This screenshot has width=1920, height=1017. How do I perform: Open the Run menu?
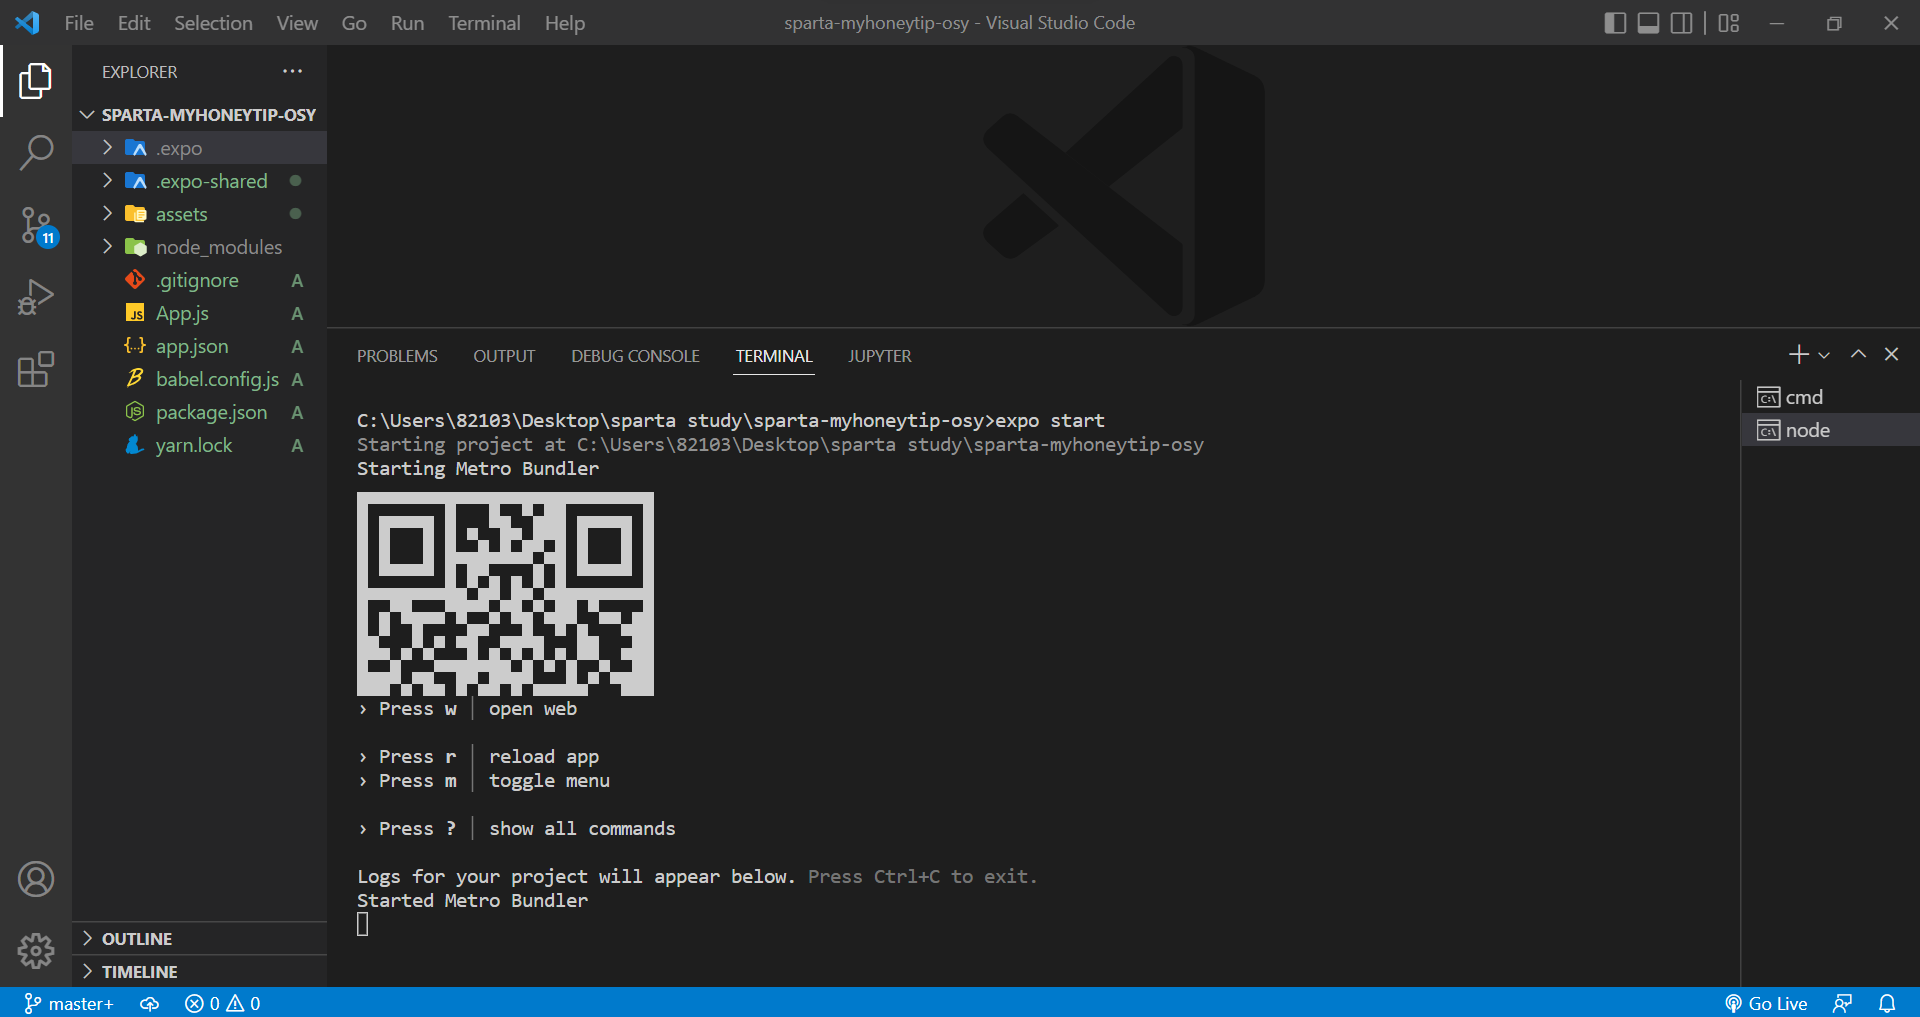click(x=407, y=23)
